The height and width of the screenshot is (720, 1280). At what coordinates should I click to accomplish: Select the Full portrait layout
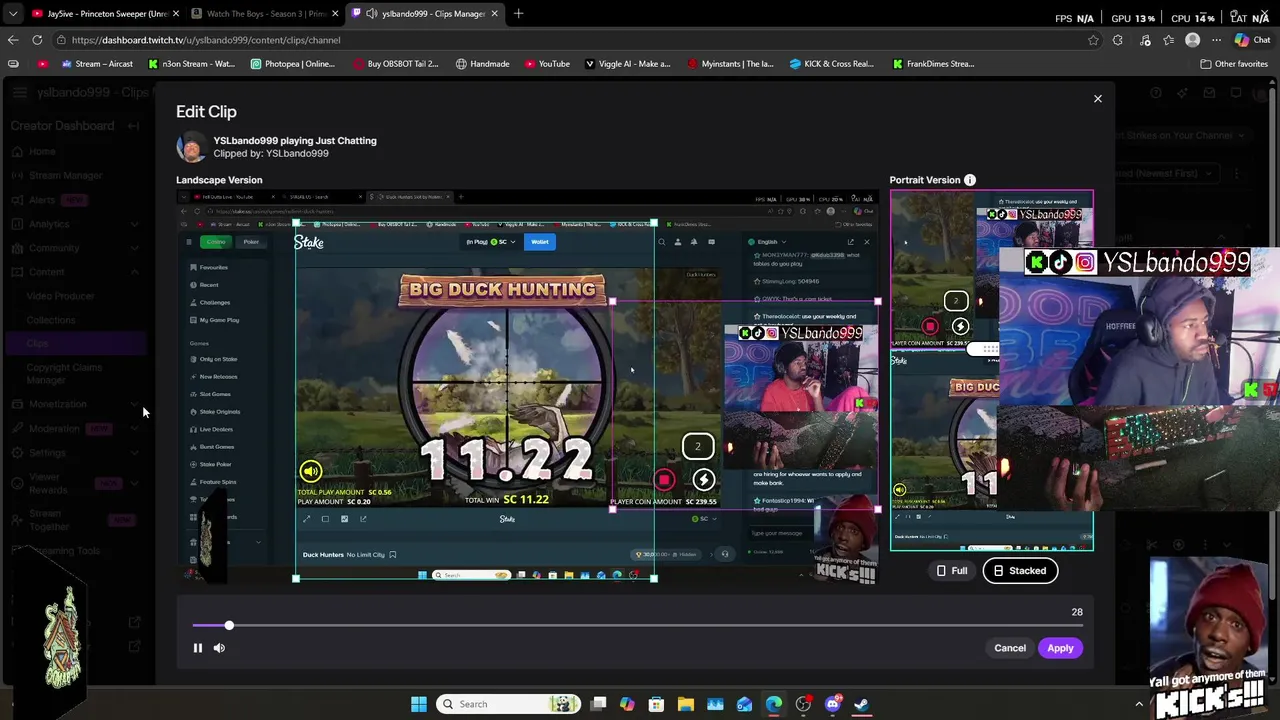951,571
